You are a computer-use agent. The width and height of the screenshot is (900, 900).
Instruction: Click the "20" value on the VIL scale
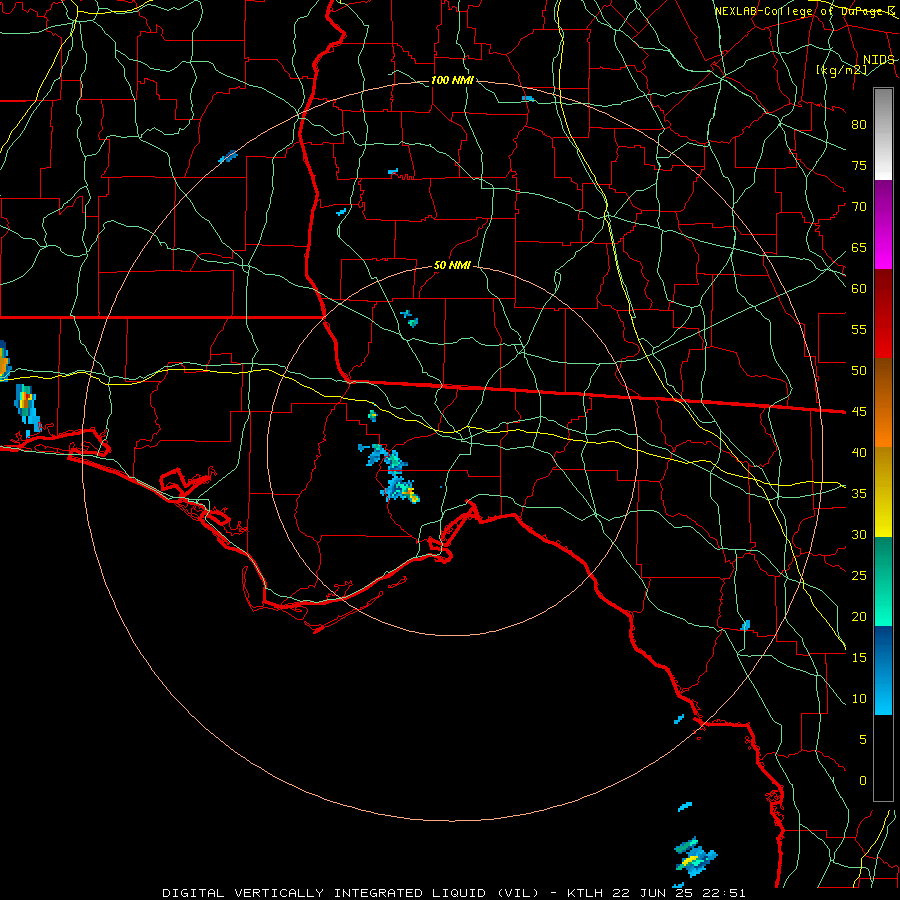tap(859, 616)
